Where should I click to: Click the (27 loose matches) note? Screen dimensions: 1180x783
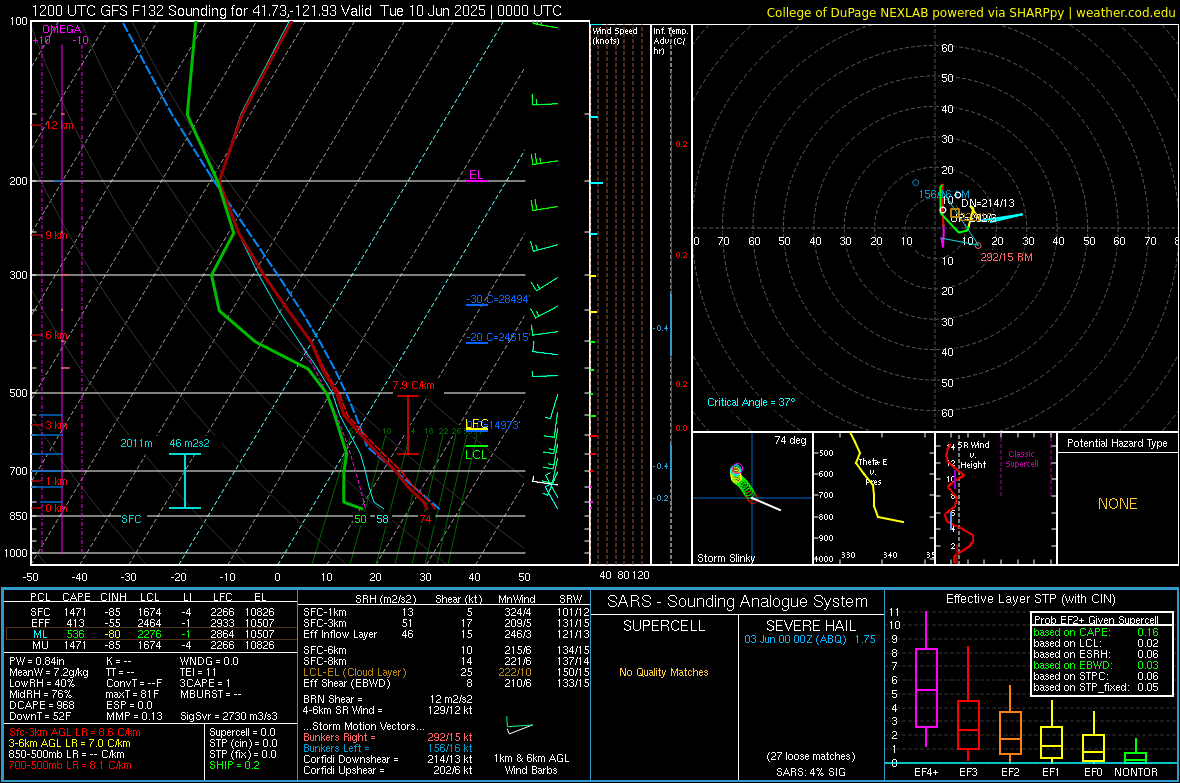pos(810,757)
